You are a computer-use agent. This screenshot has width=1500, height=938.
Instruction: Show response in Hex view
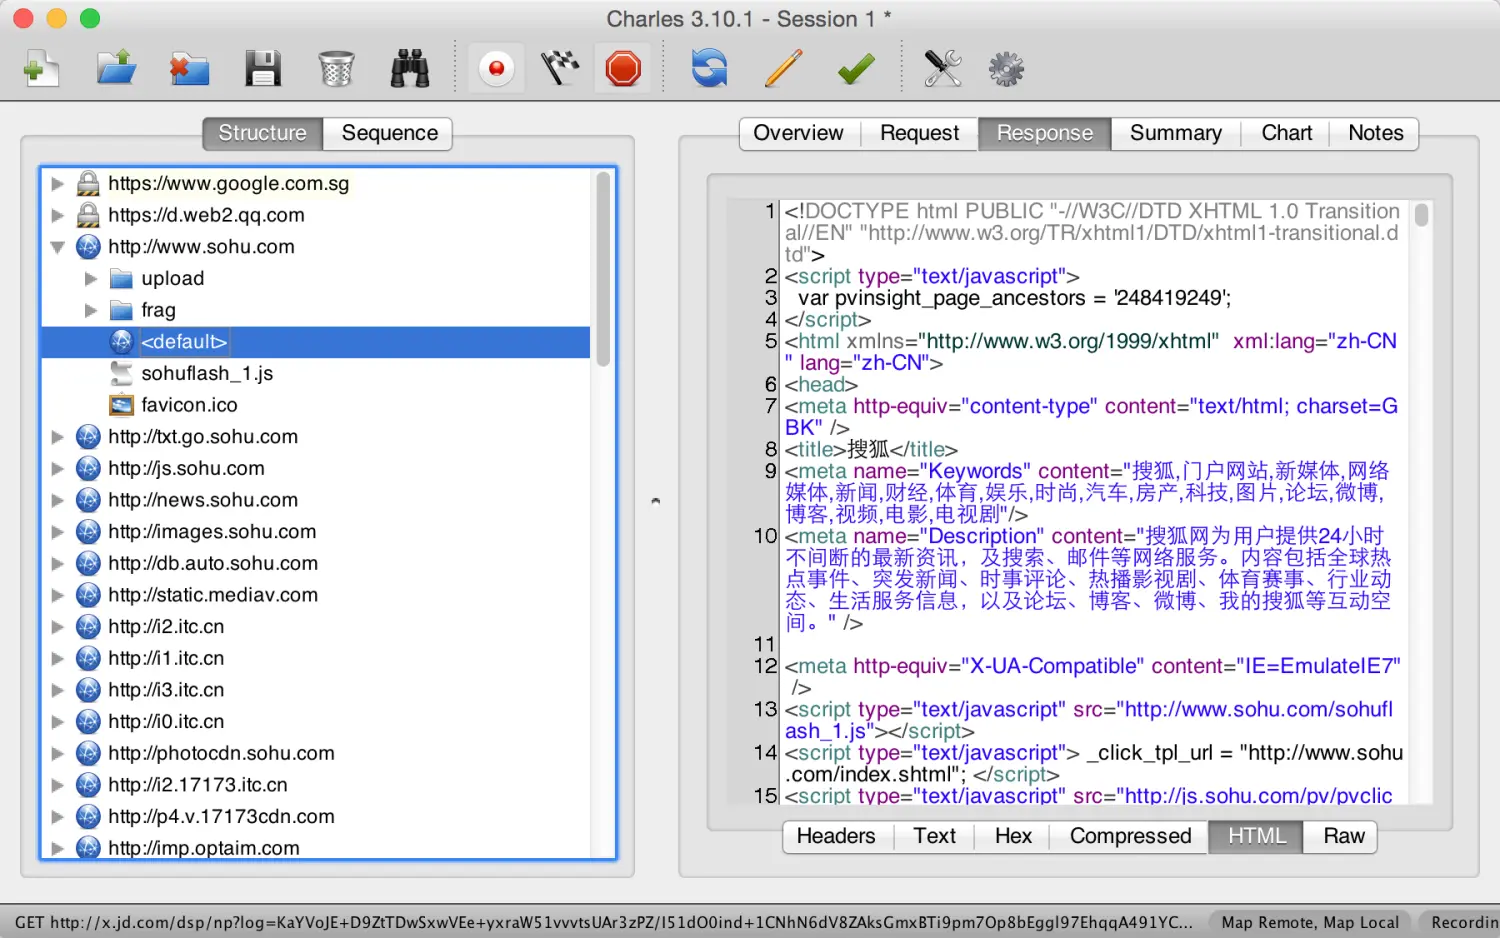pos(1013,836)
